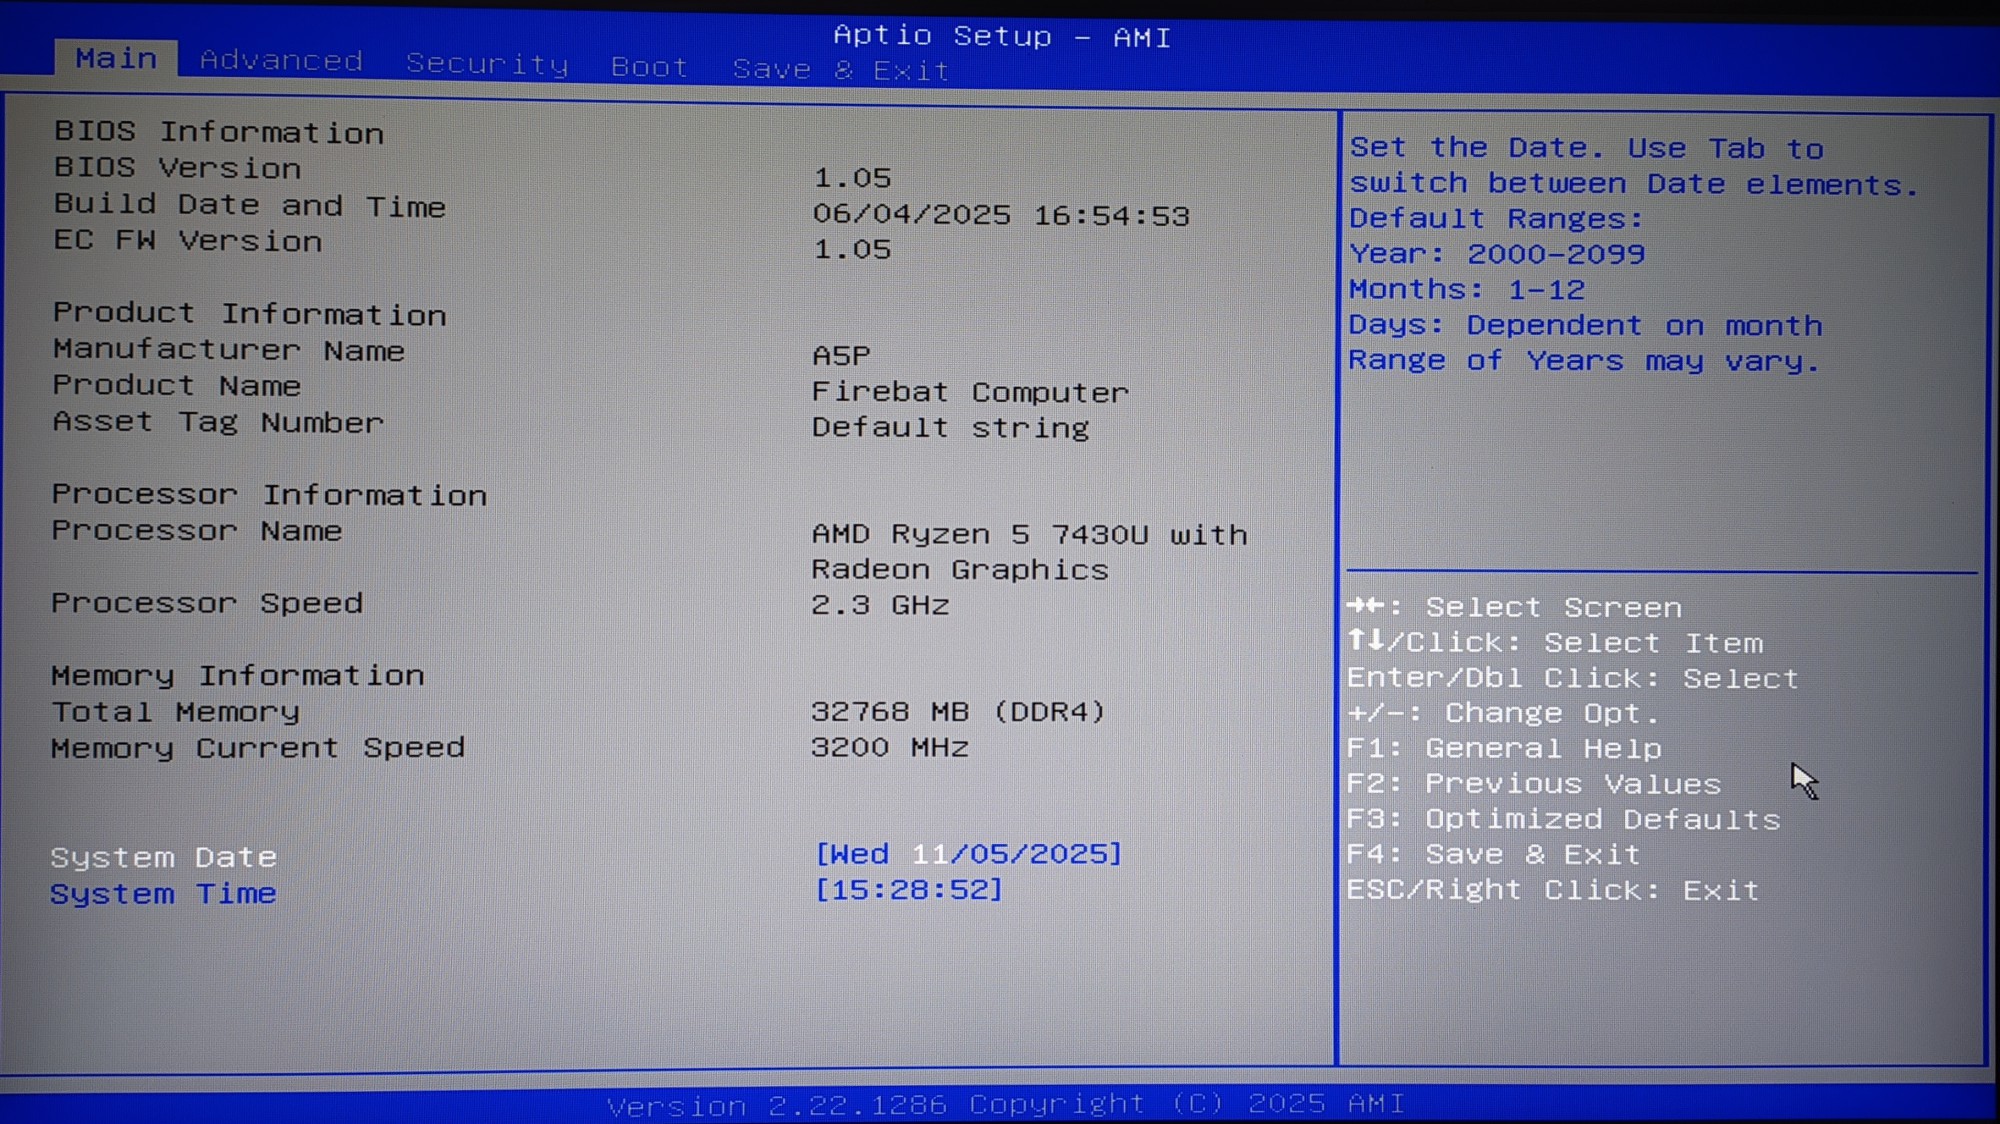Go to the Boot tab

pyautogui.click(x=649, y=67)
